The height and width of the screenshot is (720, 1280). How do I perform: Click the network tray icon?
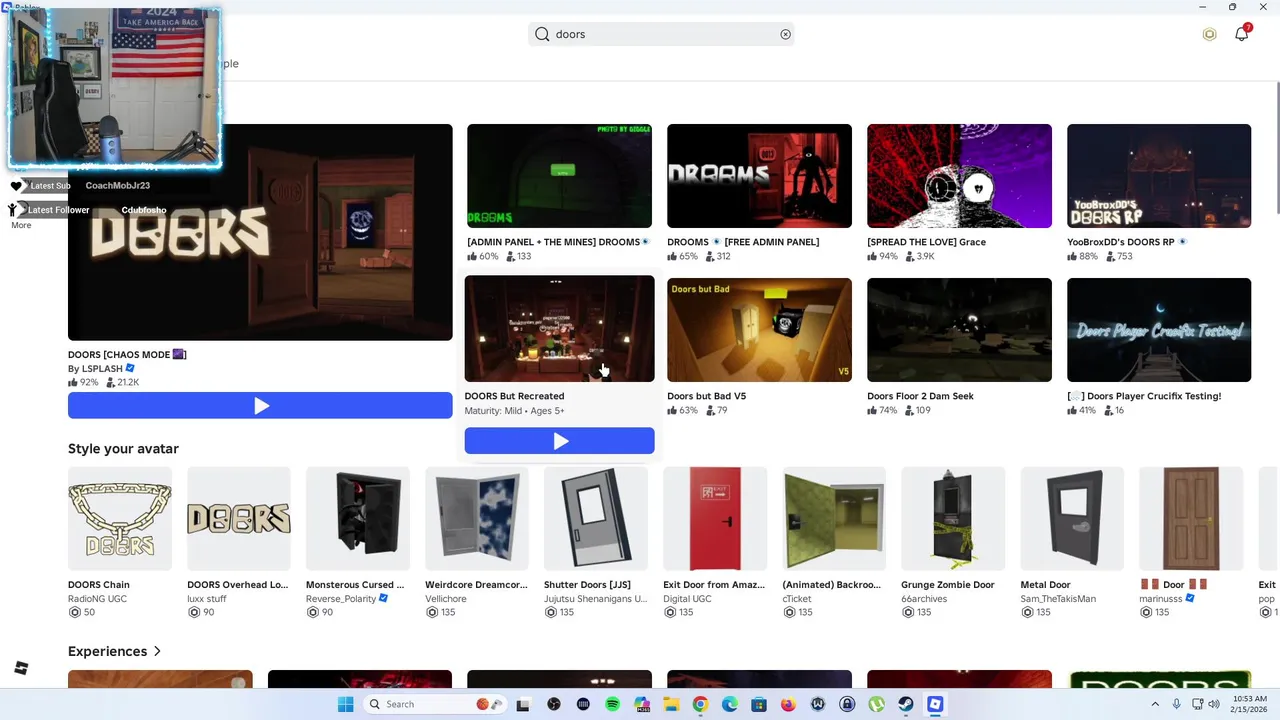1197,704
